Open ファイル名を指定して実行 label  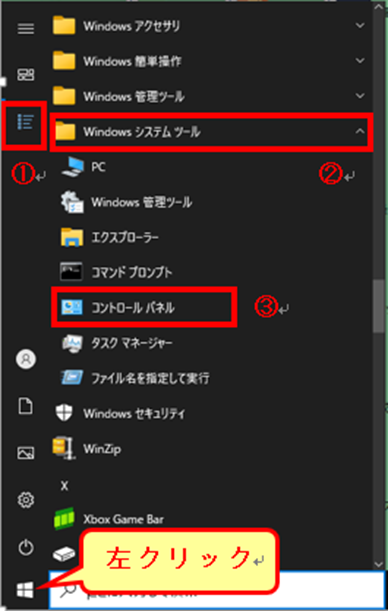click(150, 378)
